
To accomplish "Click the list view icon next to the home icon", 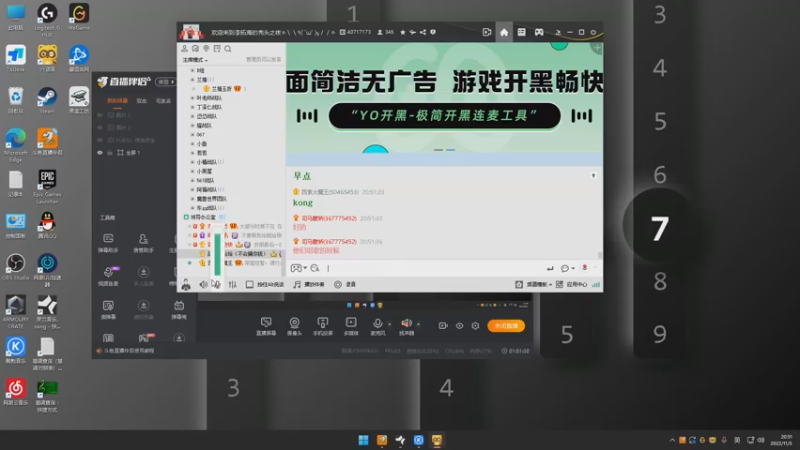I will [x=521, y=32].
